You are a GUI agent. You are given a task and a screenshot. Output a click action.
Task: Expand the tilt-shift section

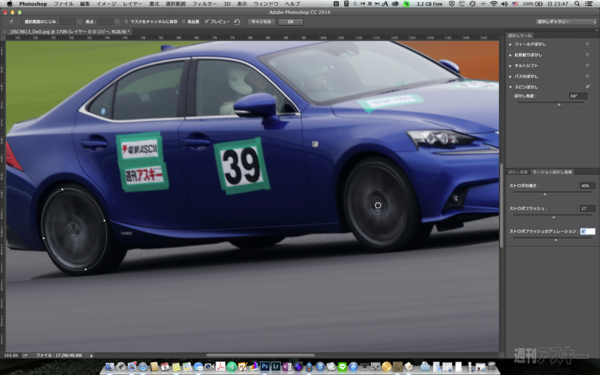coord(510,66)
